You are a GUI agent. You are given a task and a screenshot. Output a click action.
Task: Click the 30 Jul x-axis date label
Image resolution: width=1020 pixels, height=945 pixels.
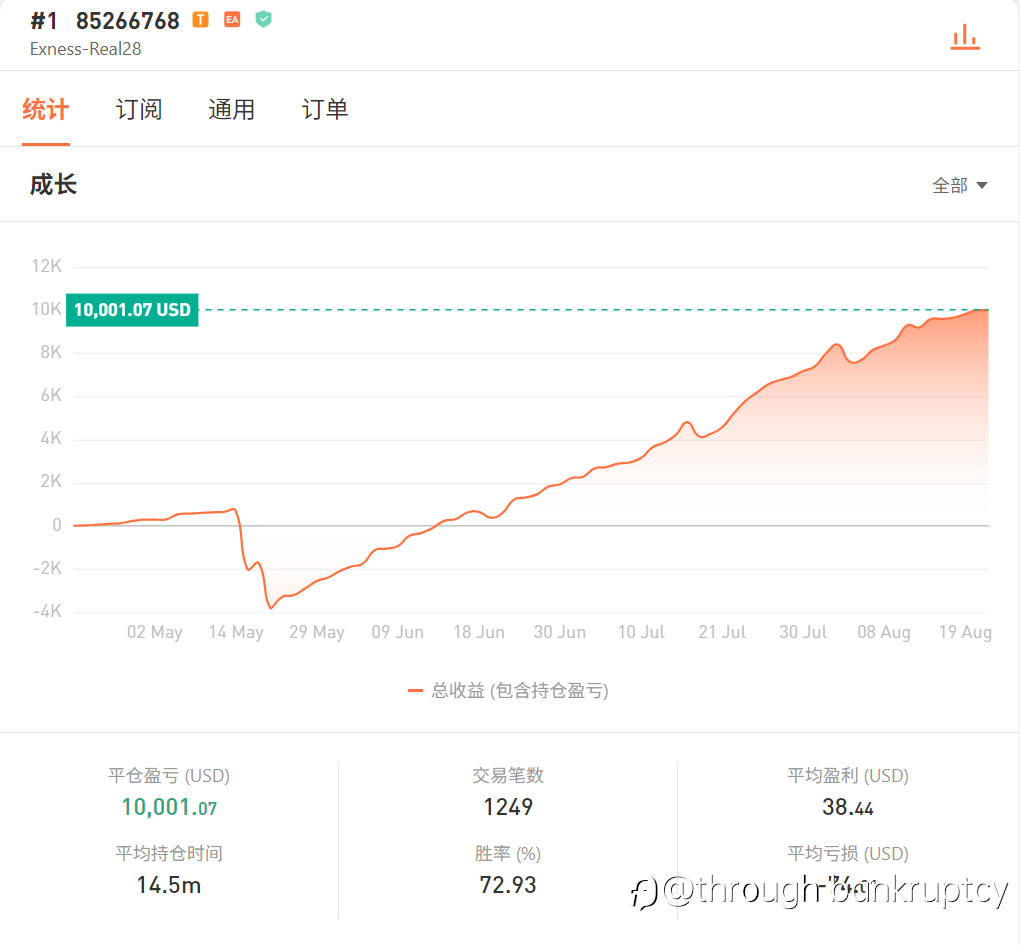click(803, 632)
